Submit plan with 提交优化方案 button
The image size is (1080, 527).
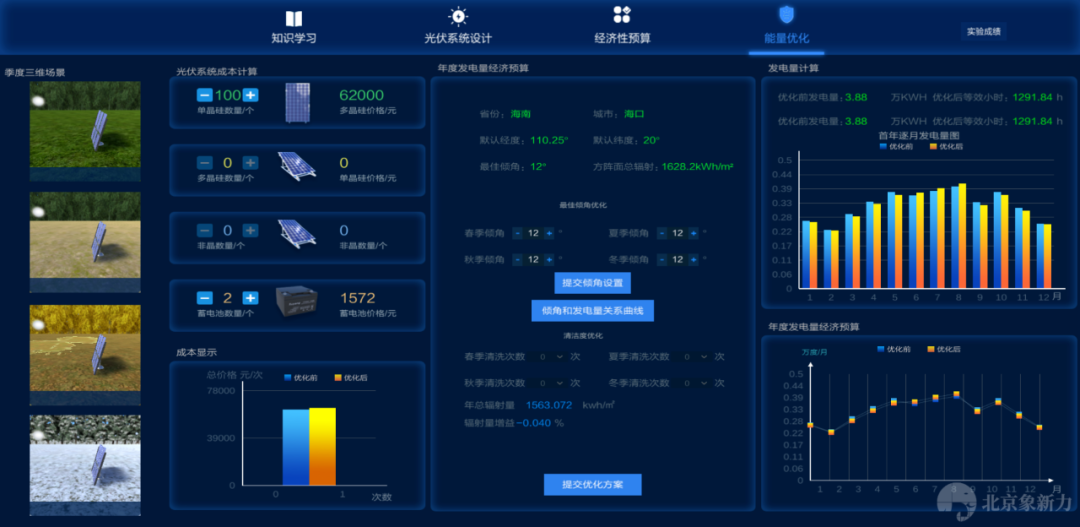coord(592,485)
